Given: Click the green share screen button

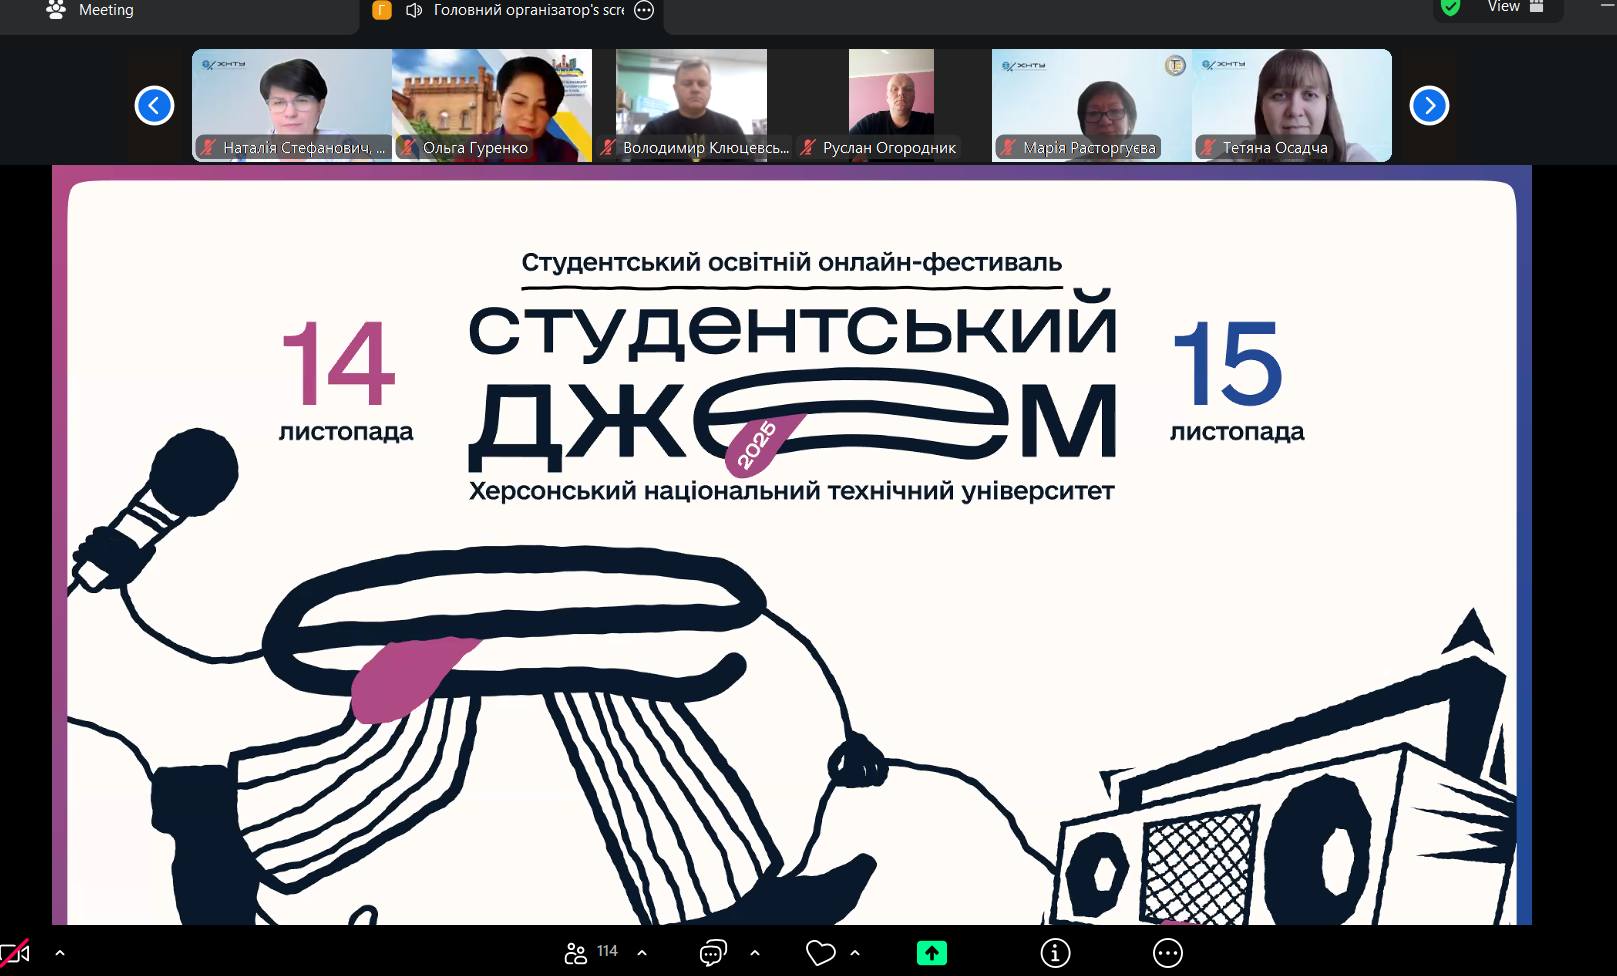Looking at the screenshot, I should (931, 953).
